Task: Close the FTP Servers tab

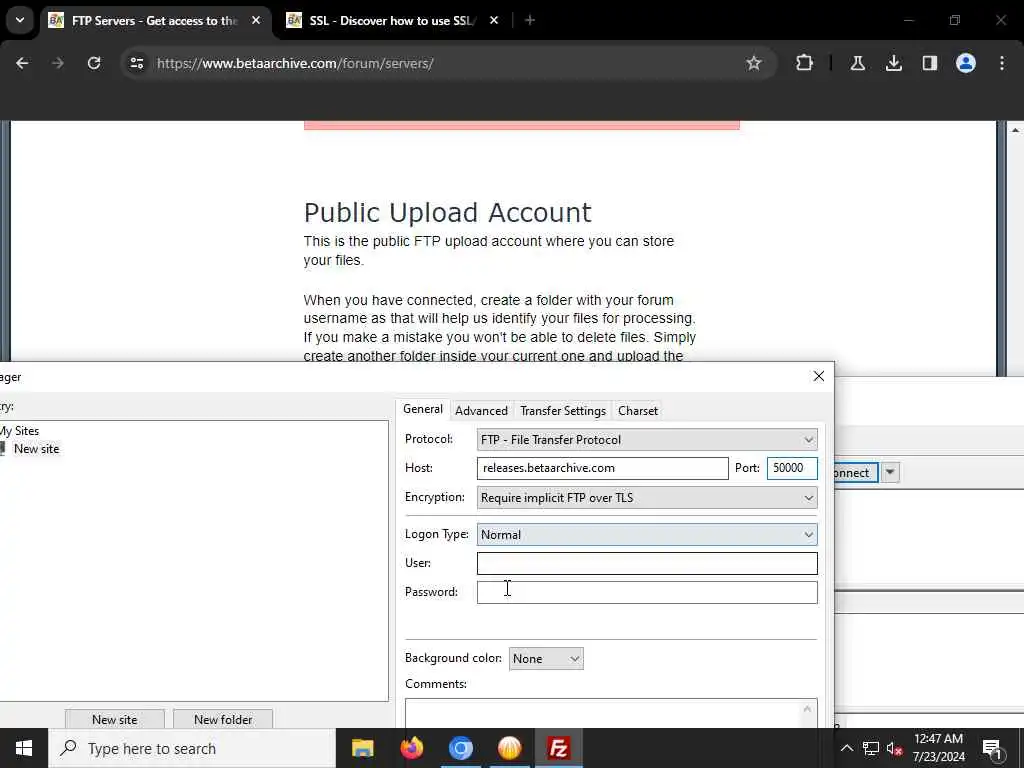Action: point(256,20)
